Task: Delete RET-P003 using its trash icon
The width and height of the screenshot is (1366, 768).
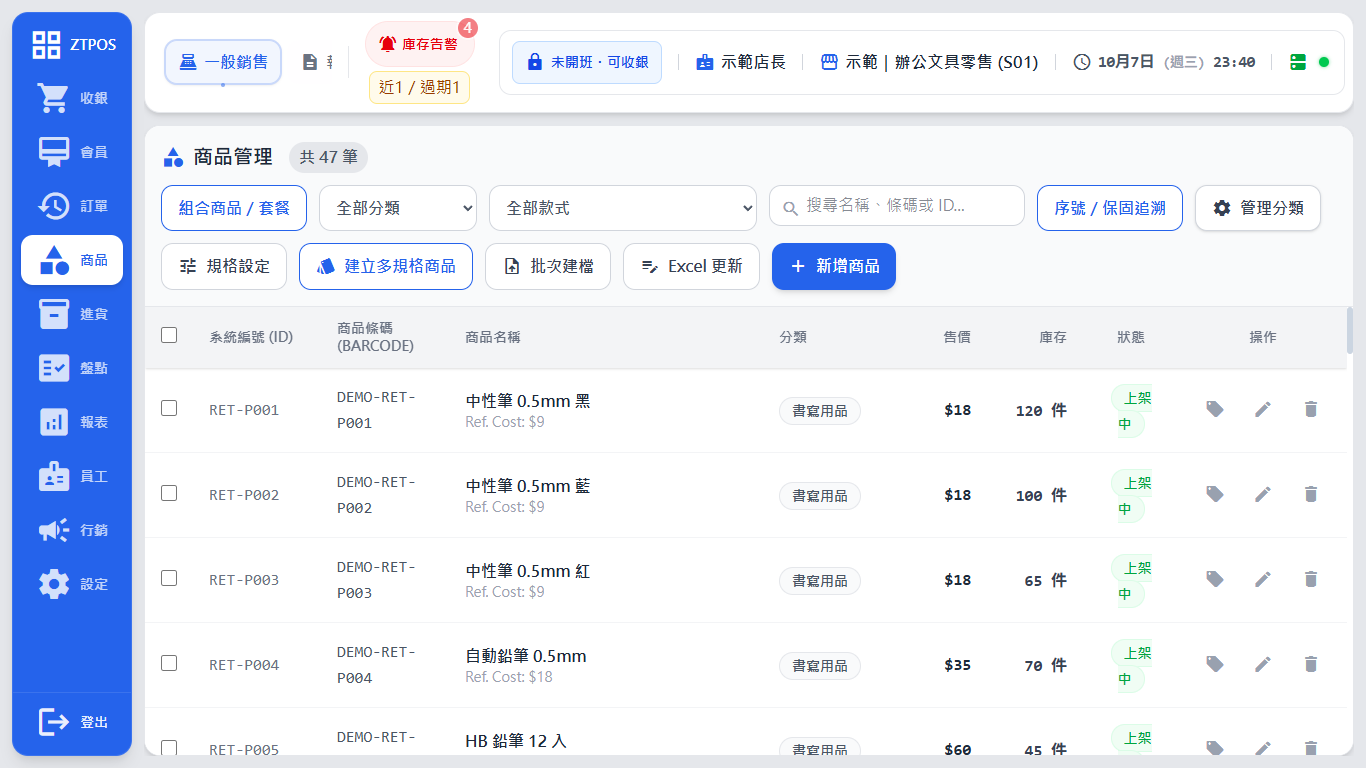Action: pyautogui.click(x=1311, y=579)
